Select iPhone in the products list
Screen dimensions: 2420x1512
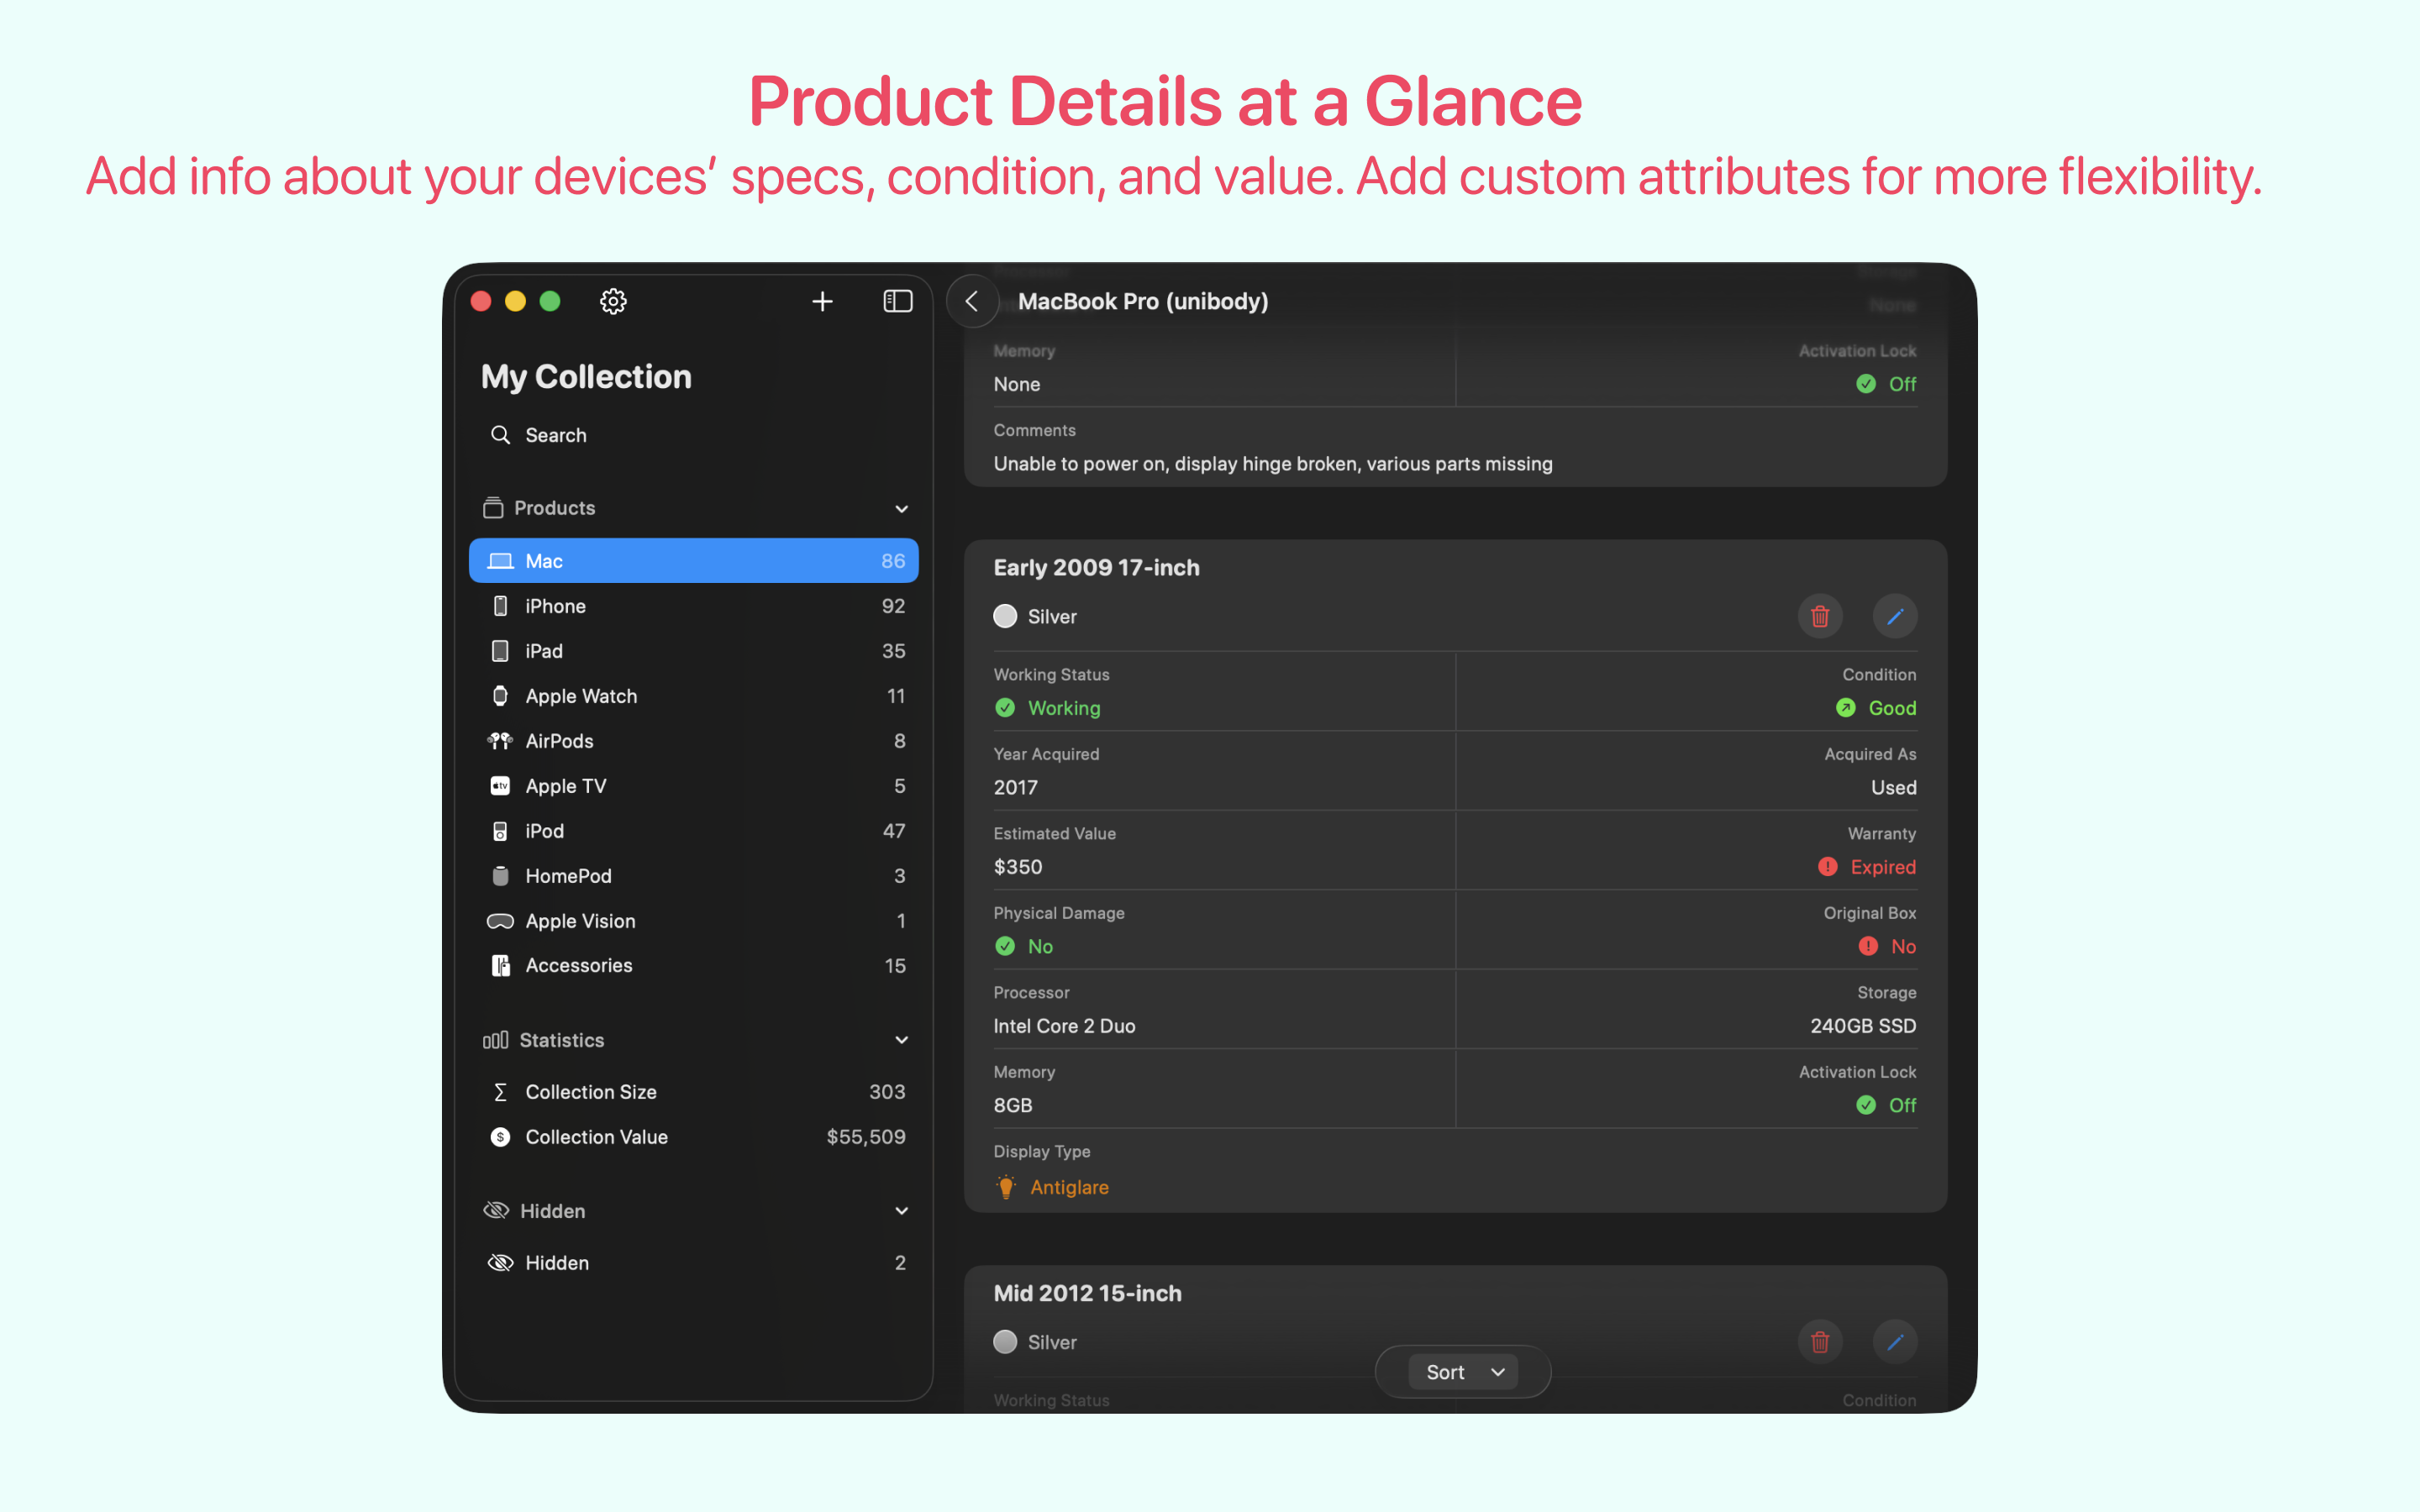tap(693, 606)
